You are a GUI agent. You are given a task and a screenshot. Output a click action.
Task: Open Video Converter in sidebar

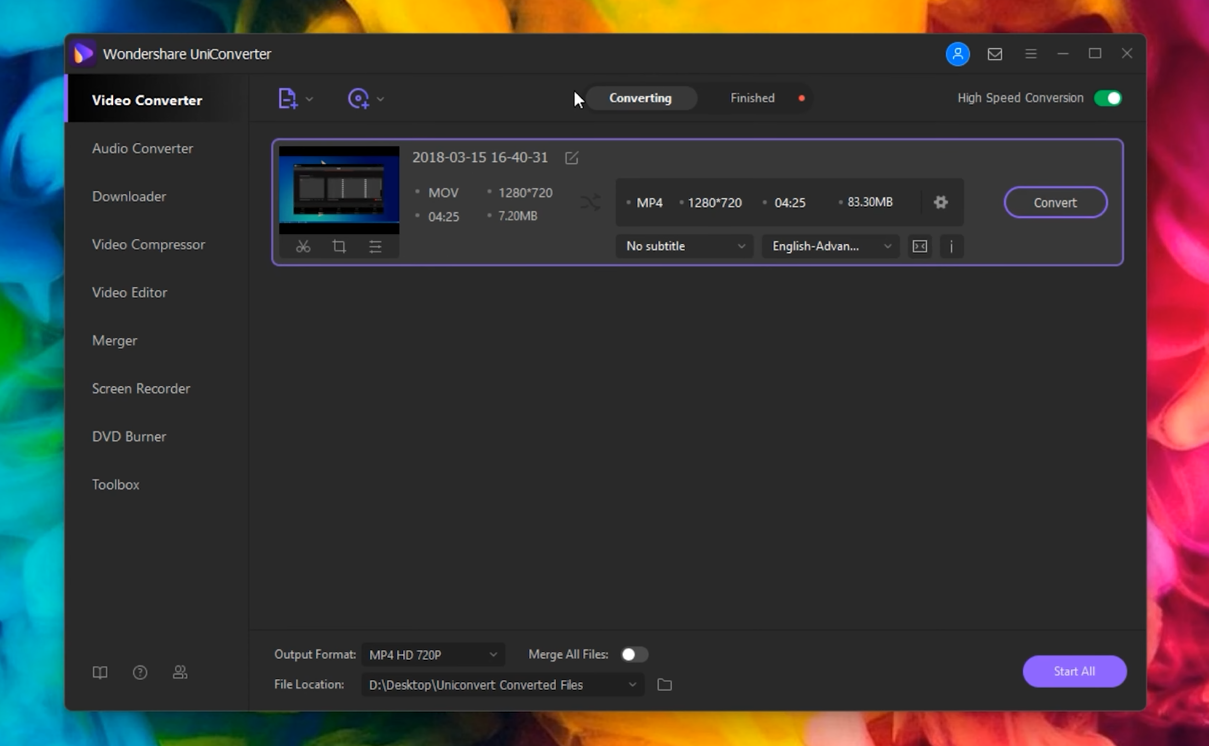[x=157, y=100]
